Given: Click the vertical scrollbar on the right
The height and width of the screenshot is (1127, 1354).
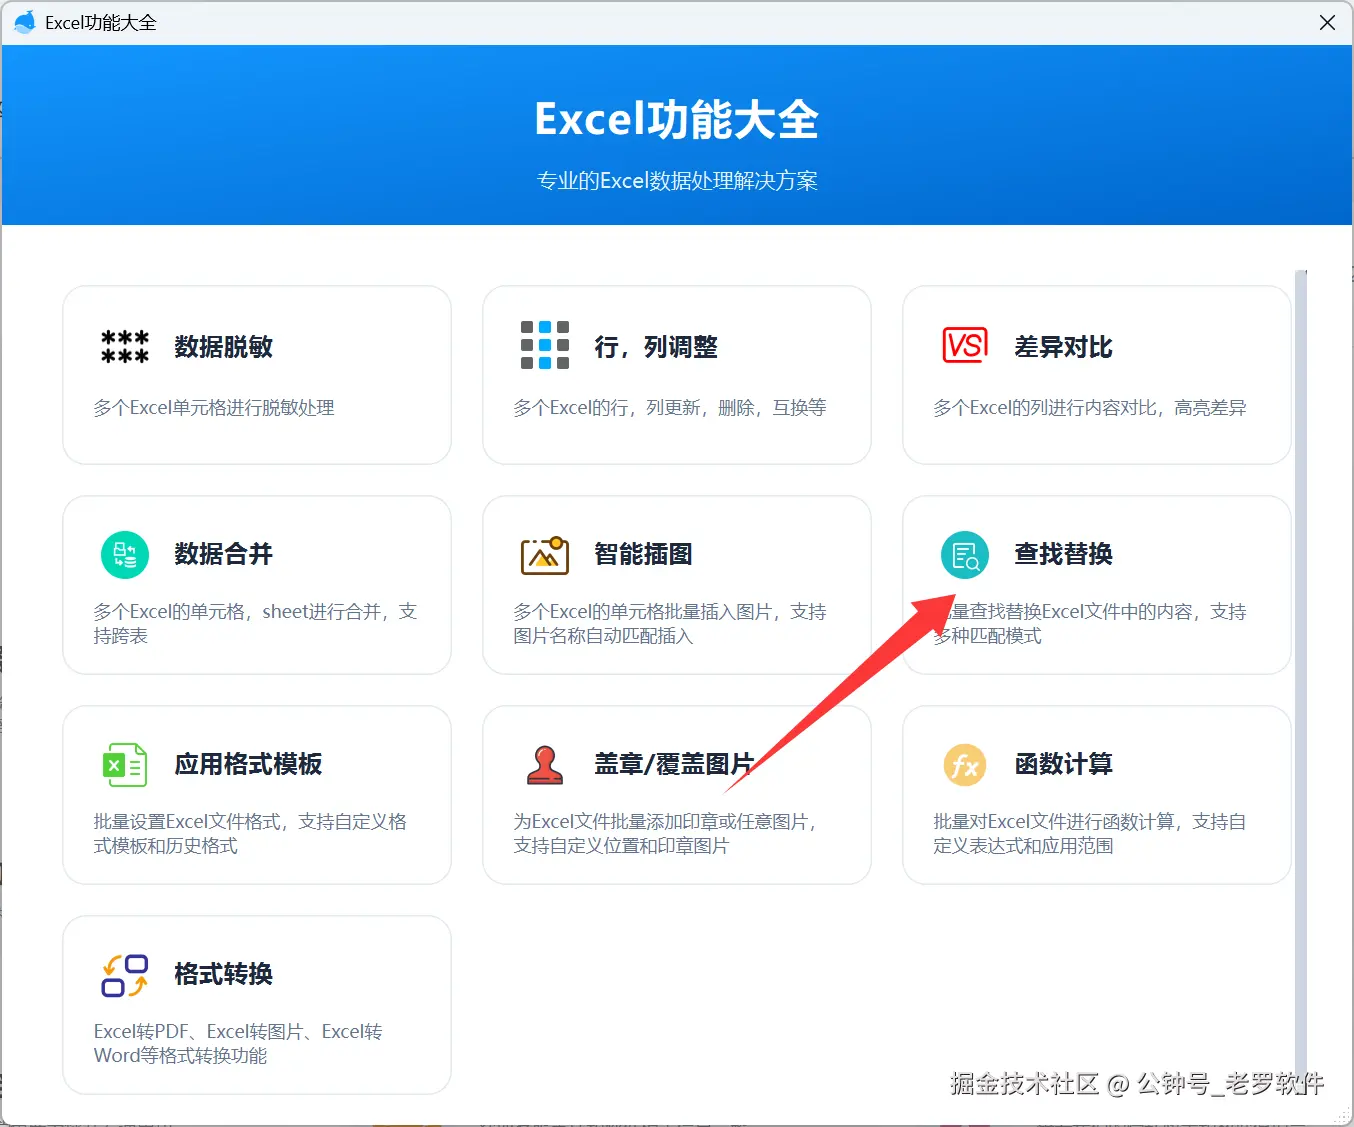Looking at the screenshot, I should point(1300,680).
